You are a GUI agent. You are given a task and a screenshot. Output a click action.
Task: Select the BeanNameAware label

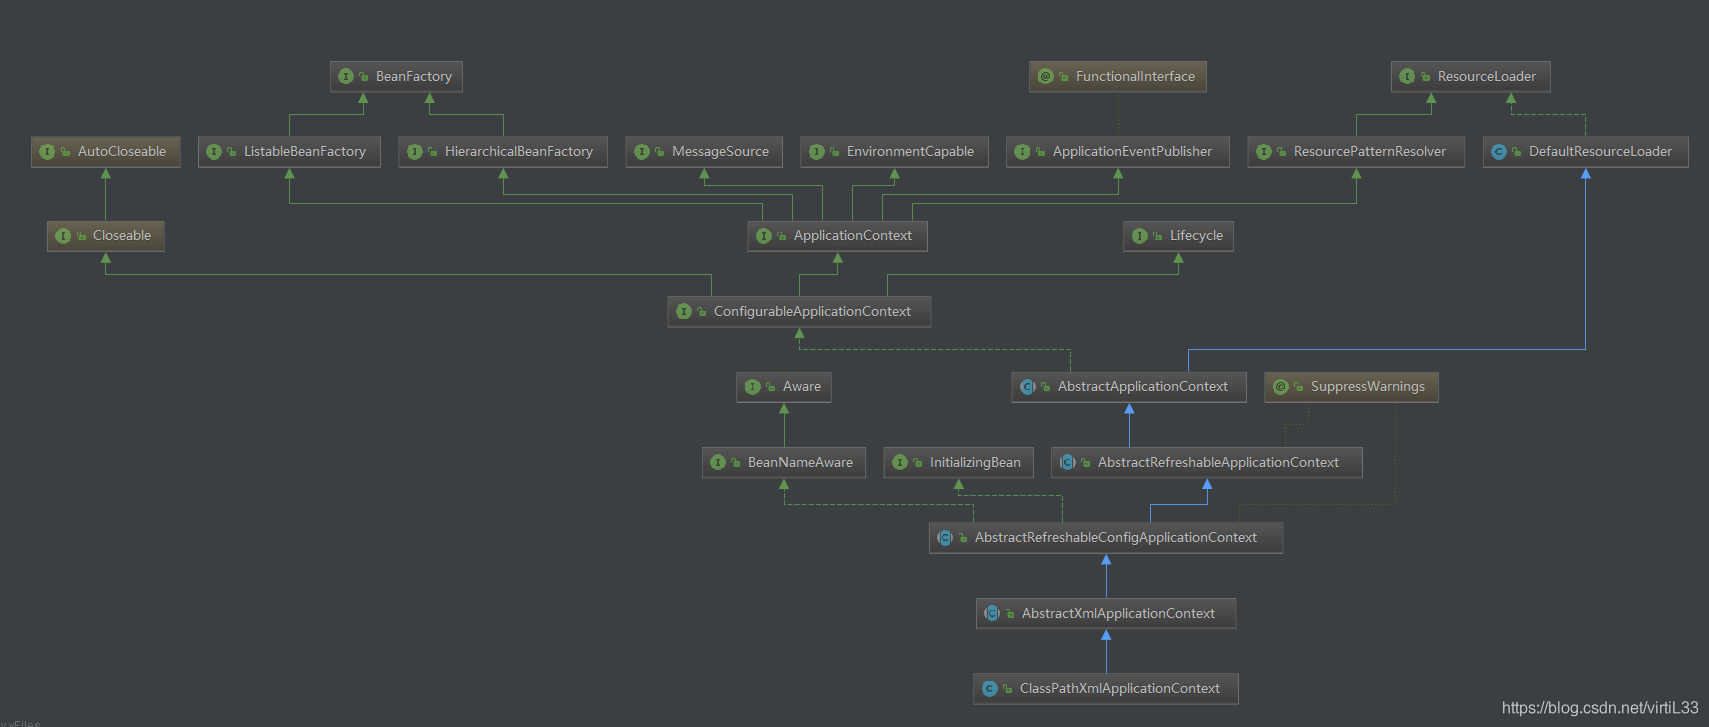pos(801,462)
